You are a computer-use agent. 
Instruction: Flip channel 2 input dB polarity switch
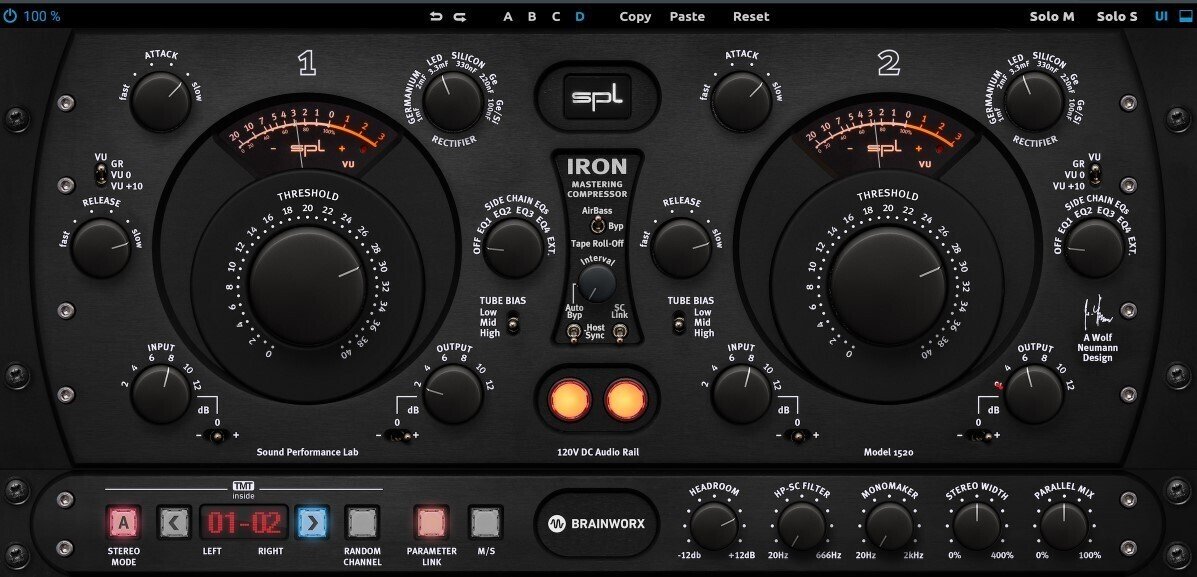point(798,436)
